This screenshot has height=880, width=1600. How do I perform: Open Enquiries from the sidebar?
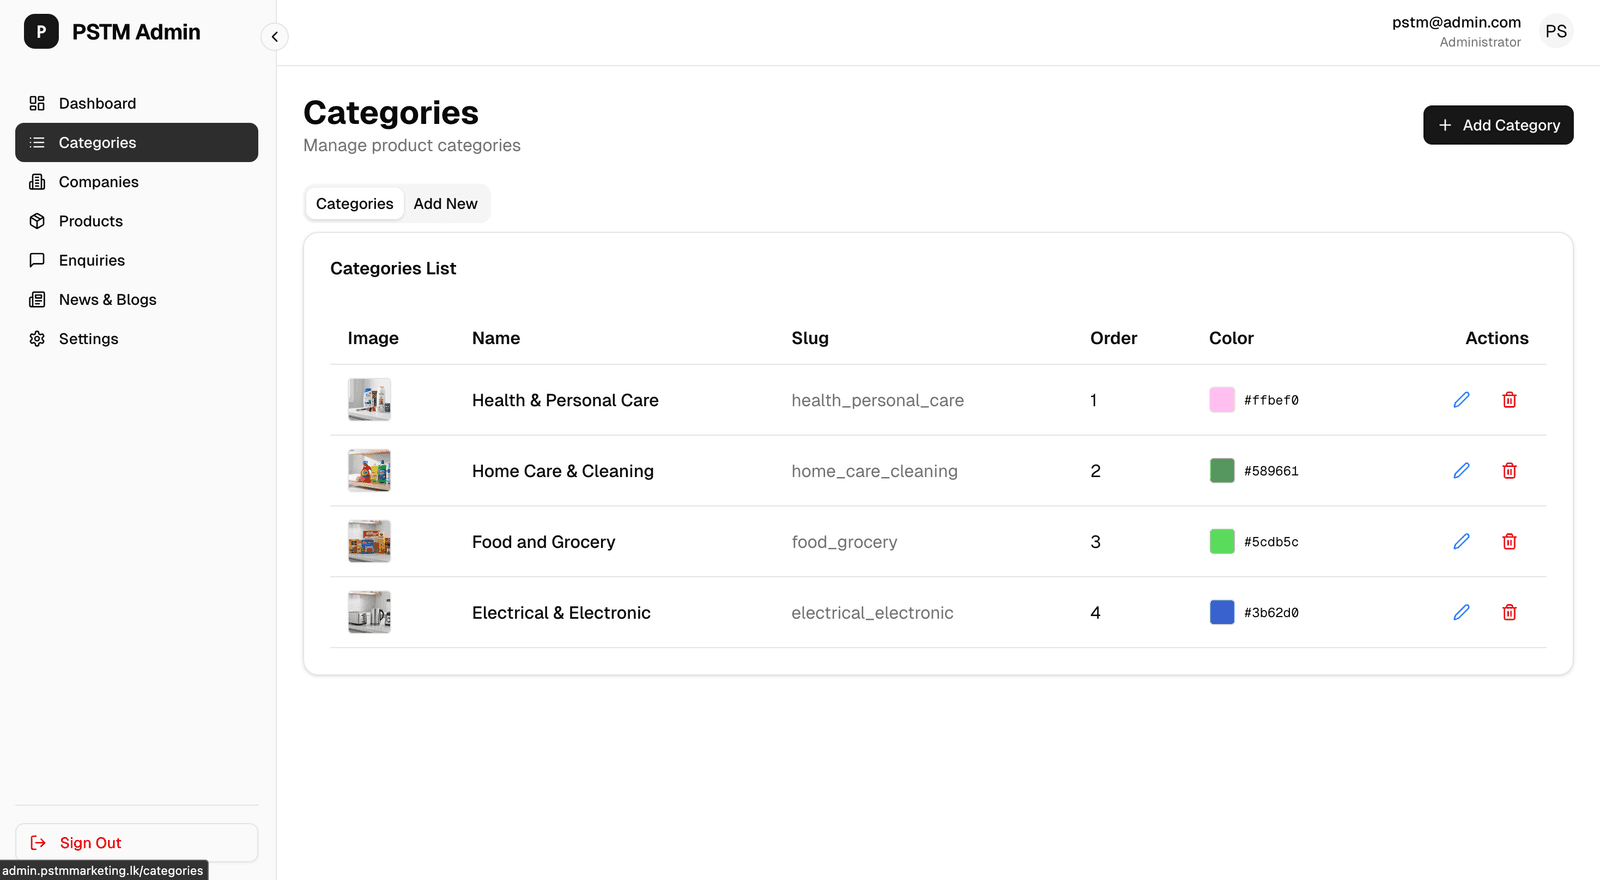136,260
